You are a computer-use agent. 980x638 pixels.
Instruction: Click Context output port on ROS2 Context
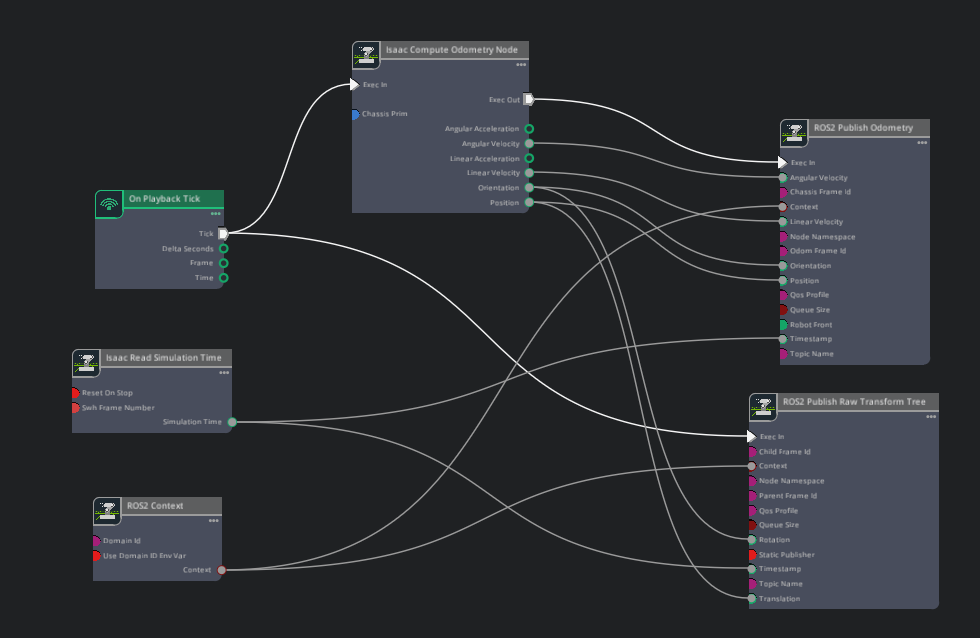(x=221, y=570)
